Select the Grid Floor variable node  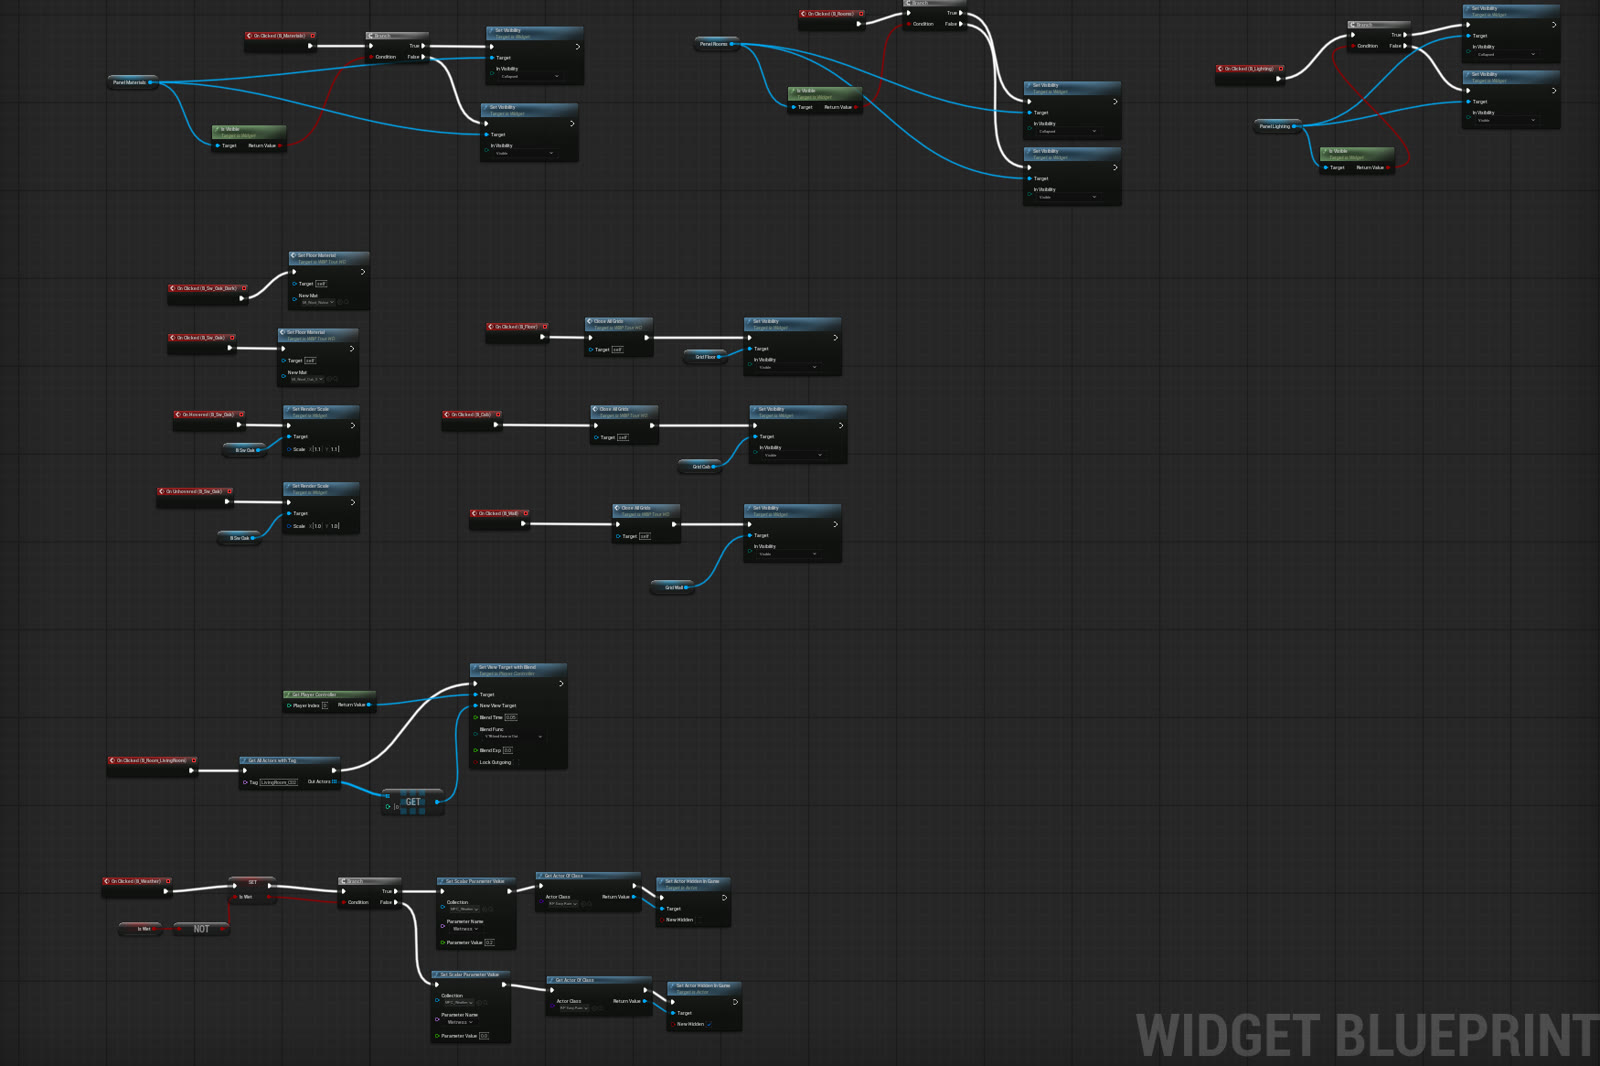[707, 357]
